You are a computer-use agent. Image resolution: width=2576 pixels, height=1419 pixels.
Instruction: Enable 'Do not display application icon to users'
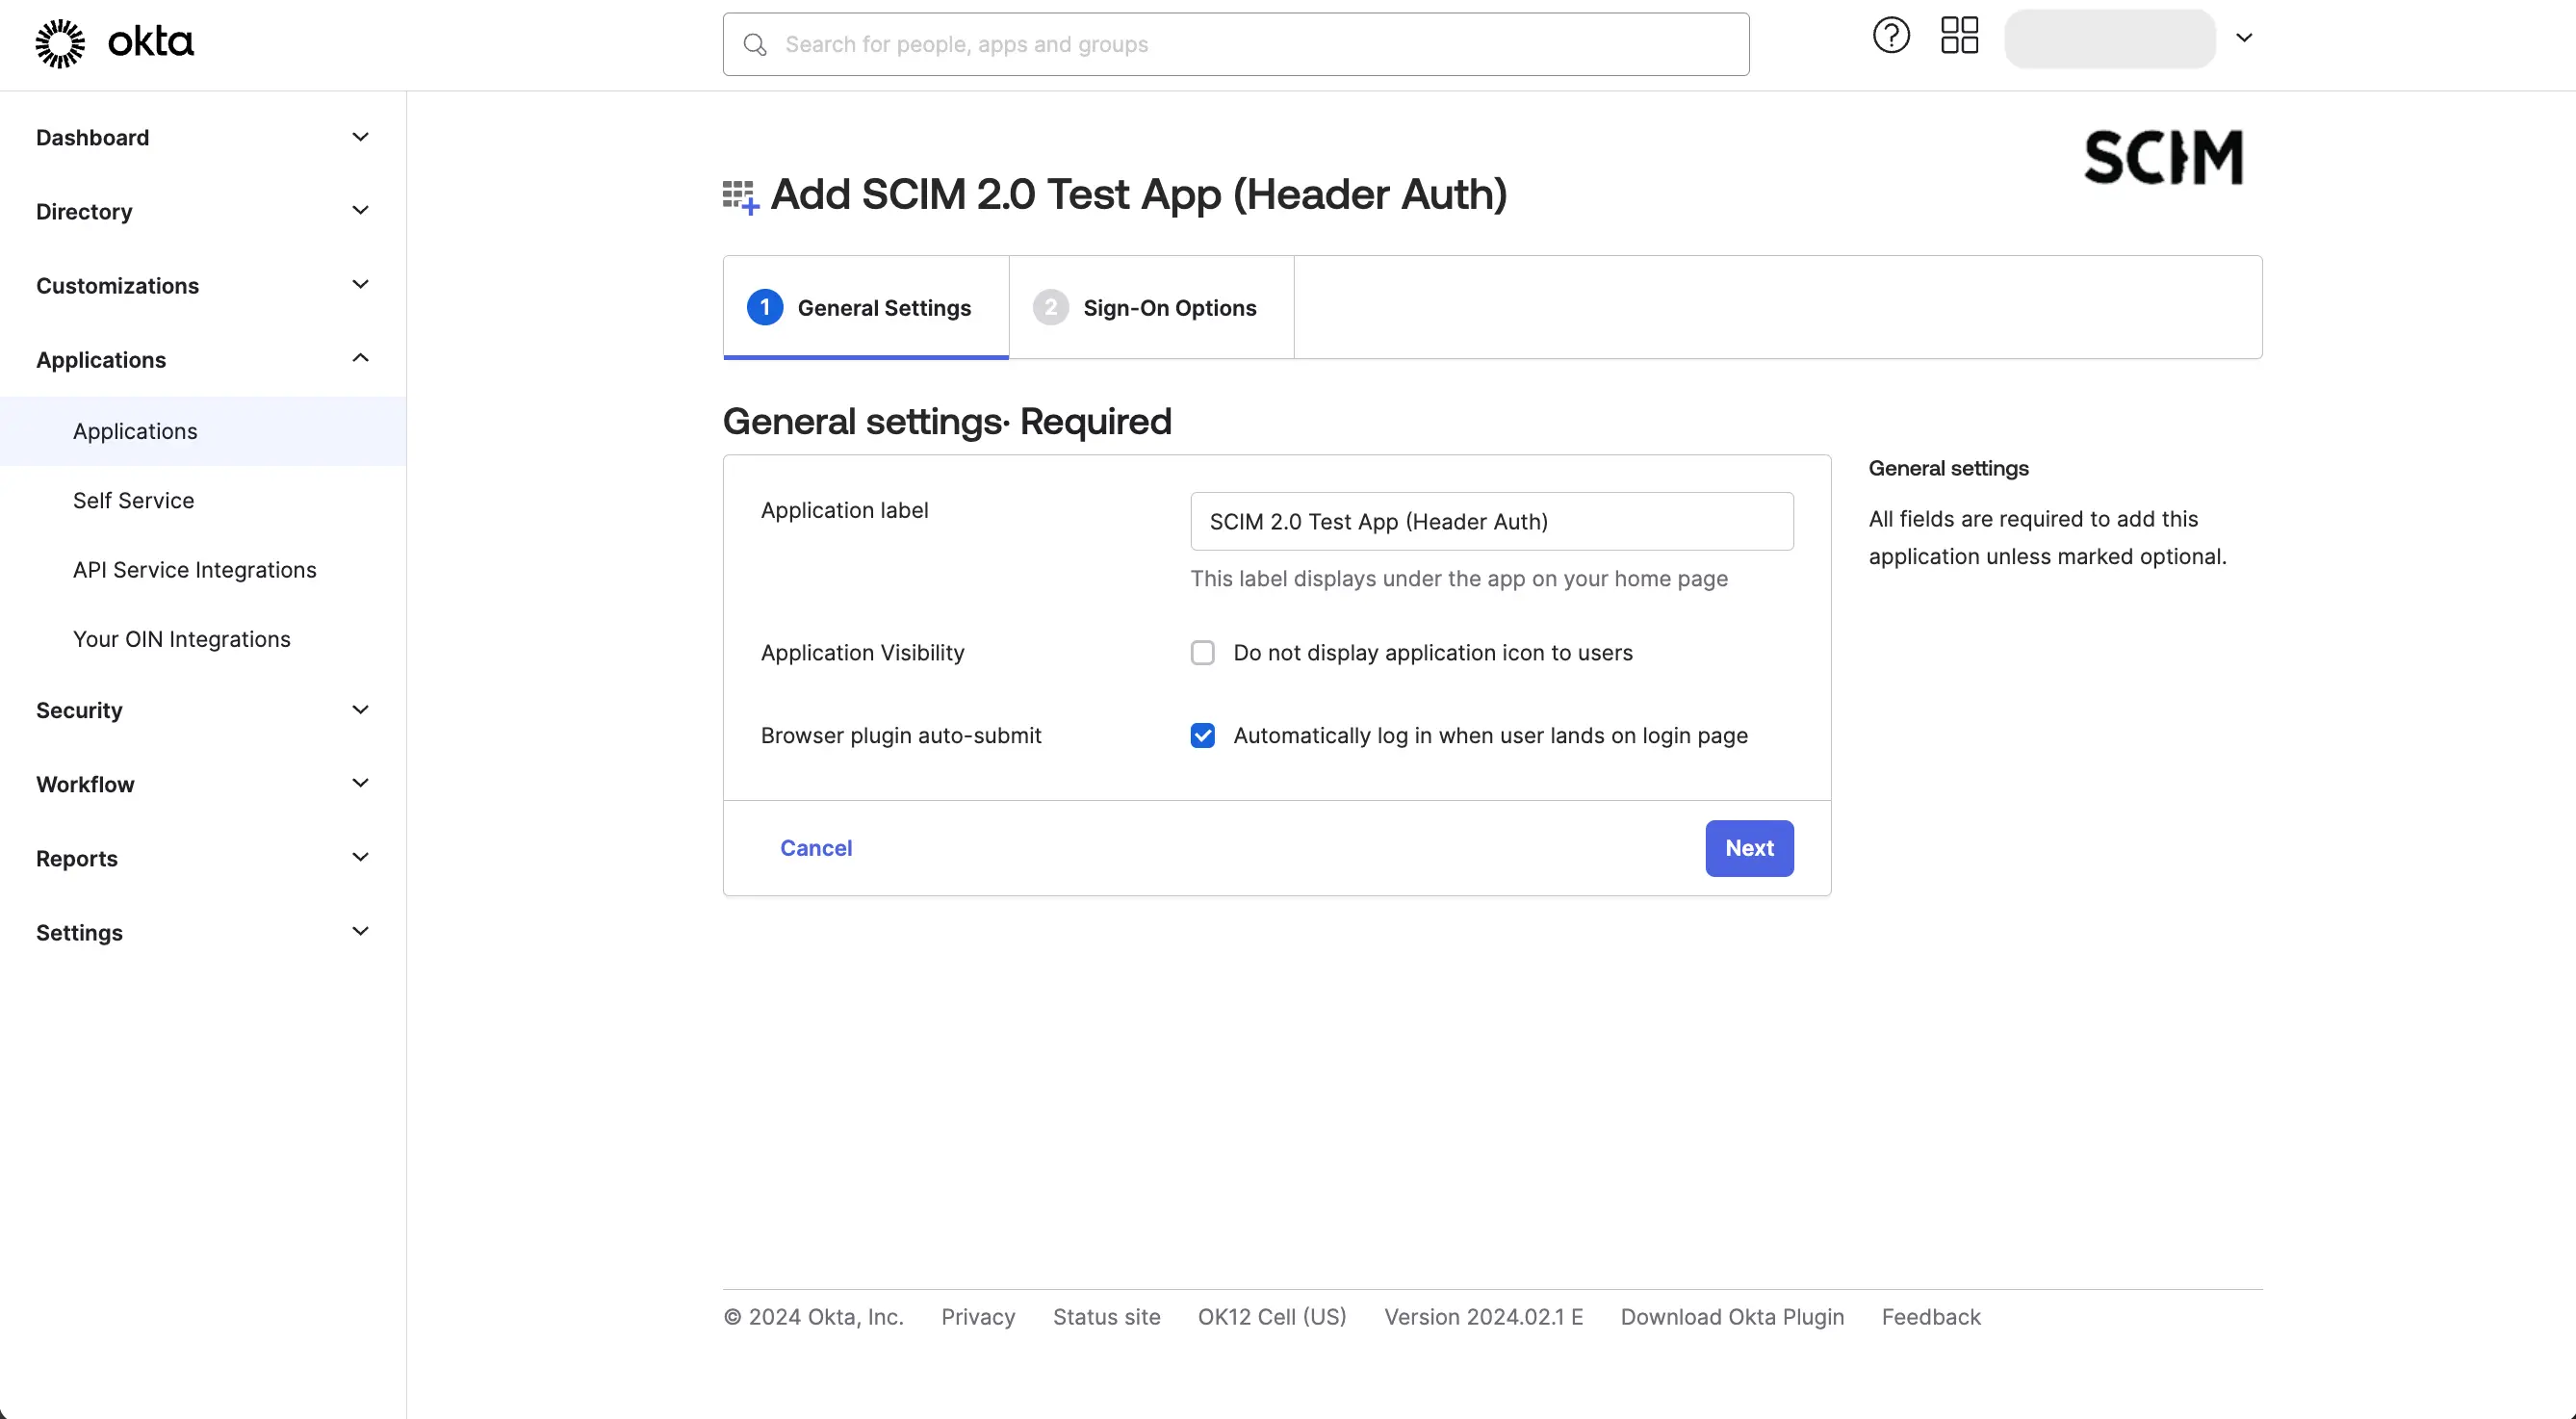(x=1202, y=652)
